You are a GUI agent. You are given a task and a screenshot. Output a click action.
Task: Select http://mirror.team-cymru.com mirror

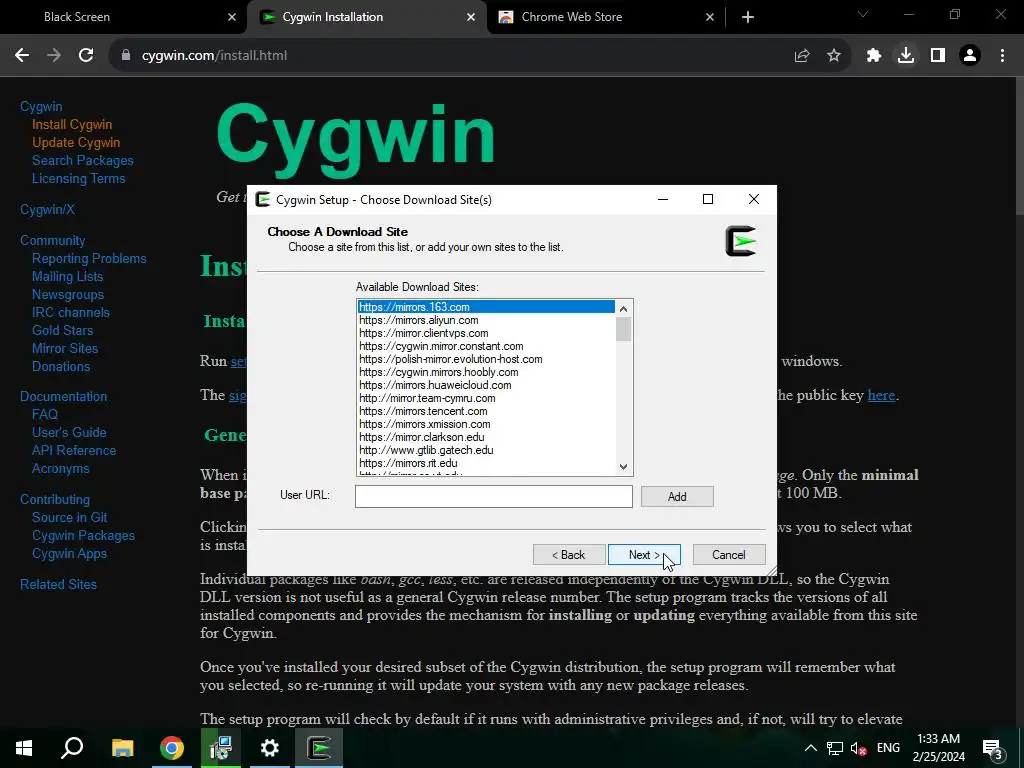[x=486, y=398]
